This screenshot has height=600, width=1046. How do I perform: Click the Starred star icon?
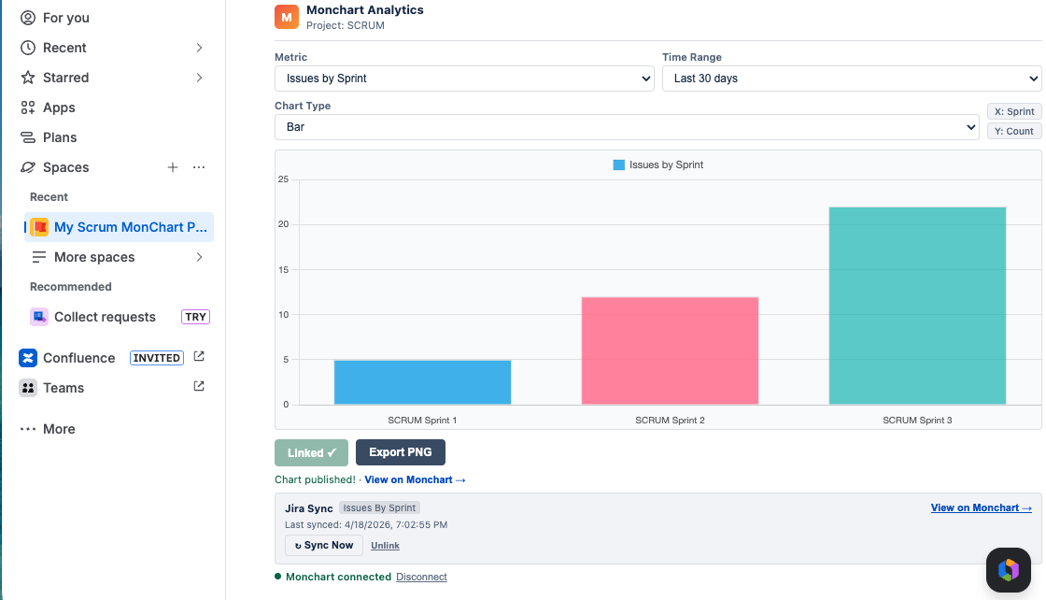pyautogui.click(x=27, y=77)
